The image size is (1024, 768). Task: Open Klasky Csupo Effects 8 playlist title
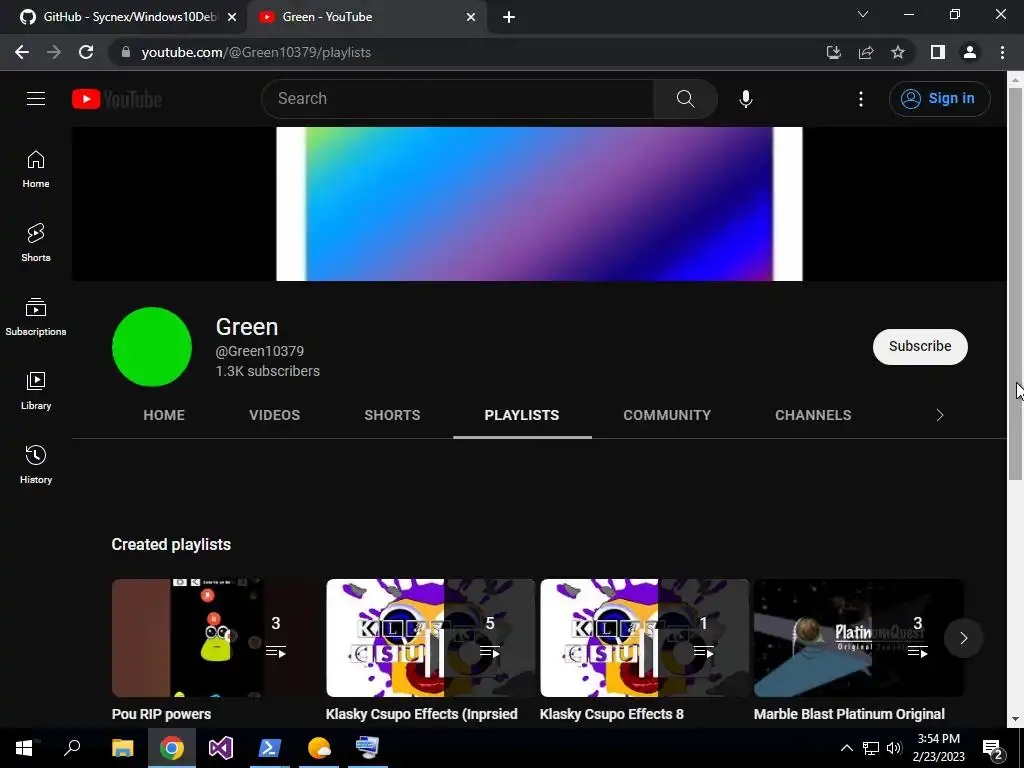[x=612, y=714]
